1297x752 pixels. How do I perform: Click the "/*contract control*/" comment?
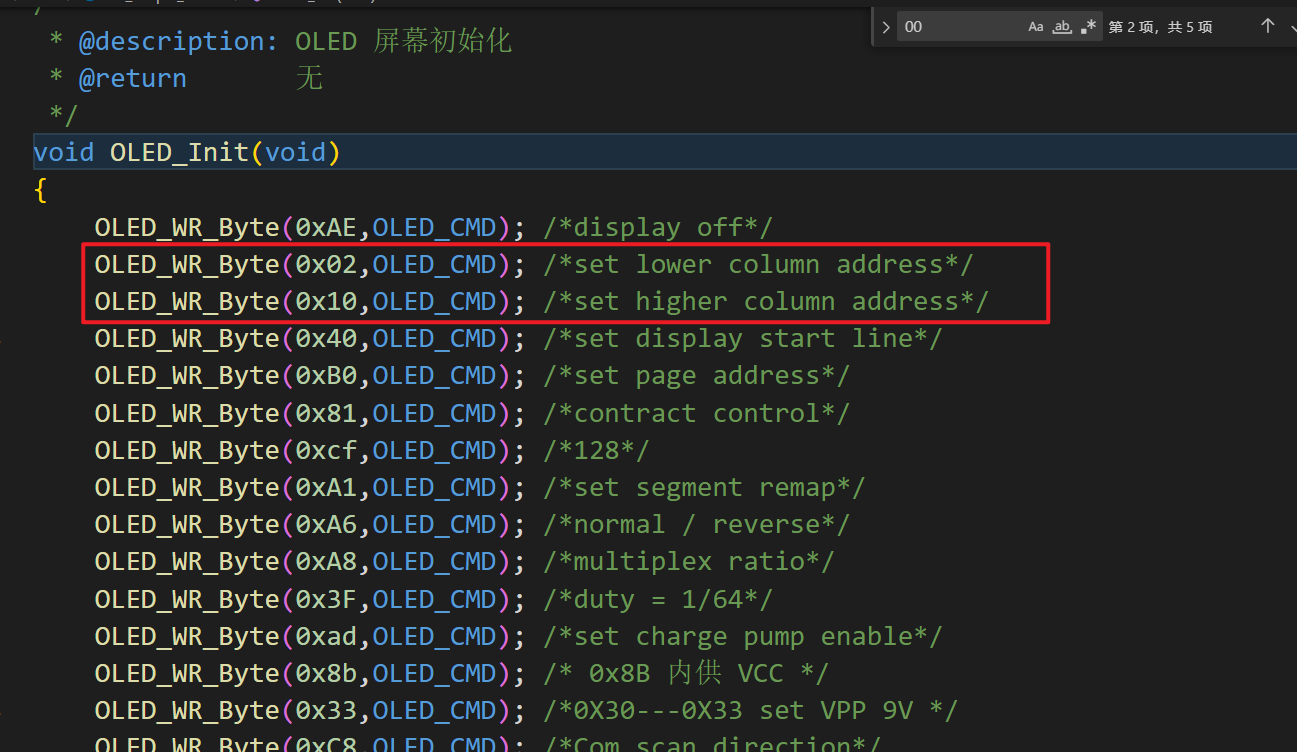pos(697,414)
